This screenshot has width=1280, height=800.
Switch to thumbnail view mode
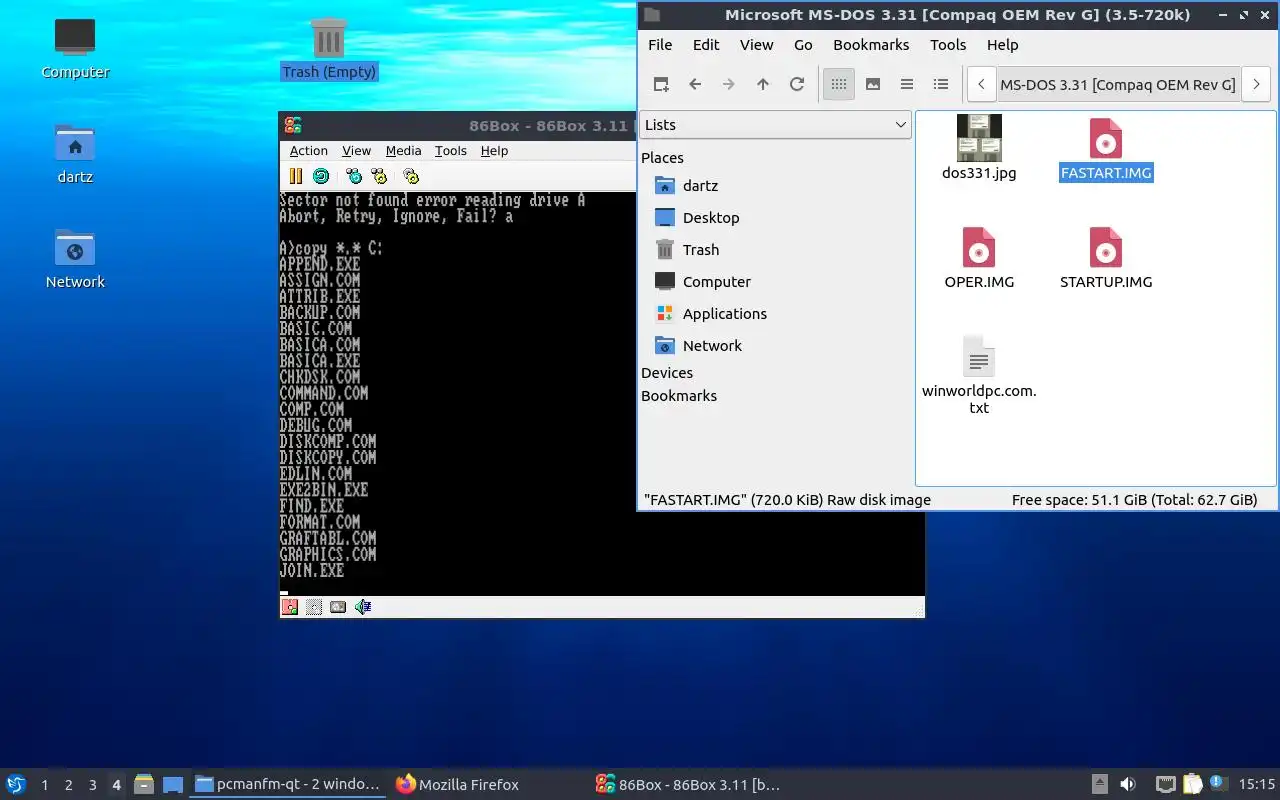coord(873,84)
